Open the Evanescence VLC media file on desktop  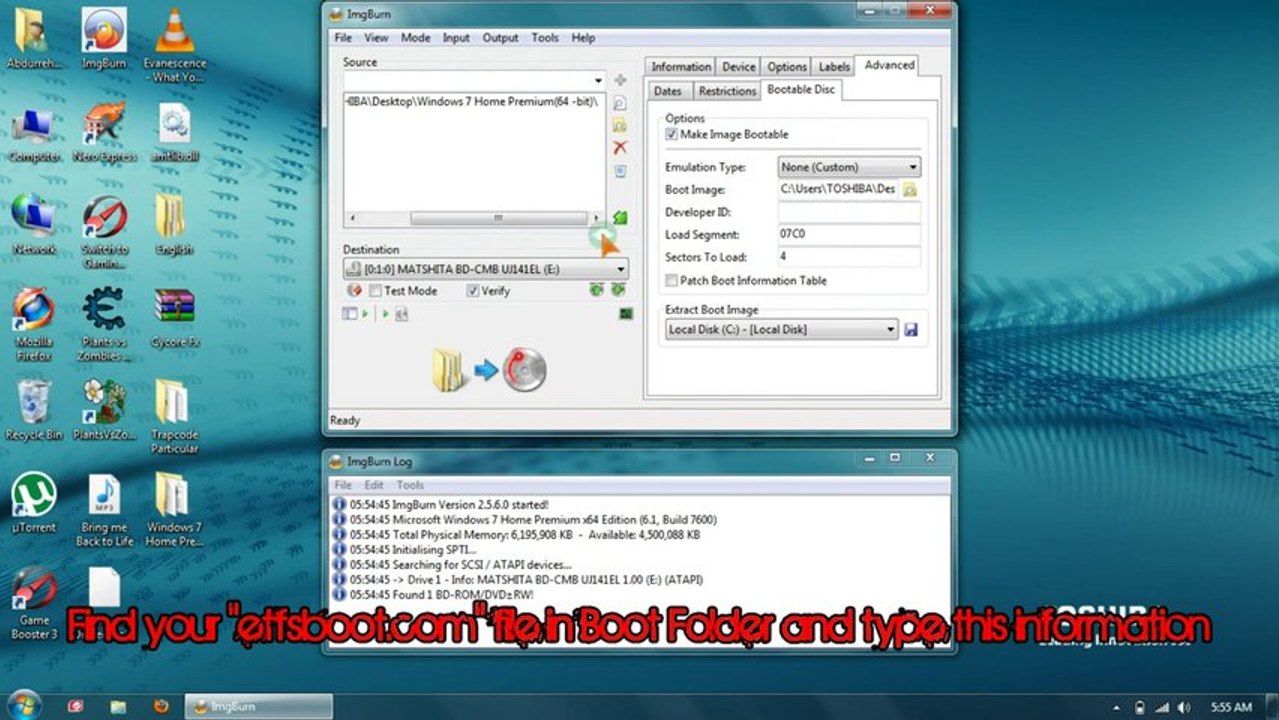click(x=176, y=45)
